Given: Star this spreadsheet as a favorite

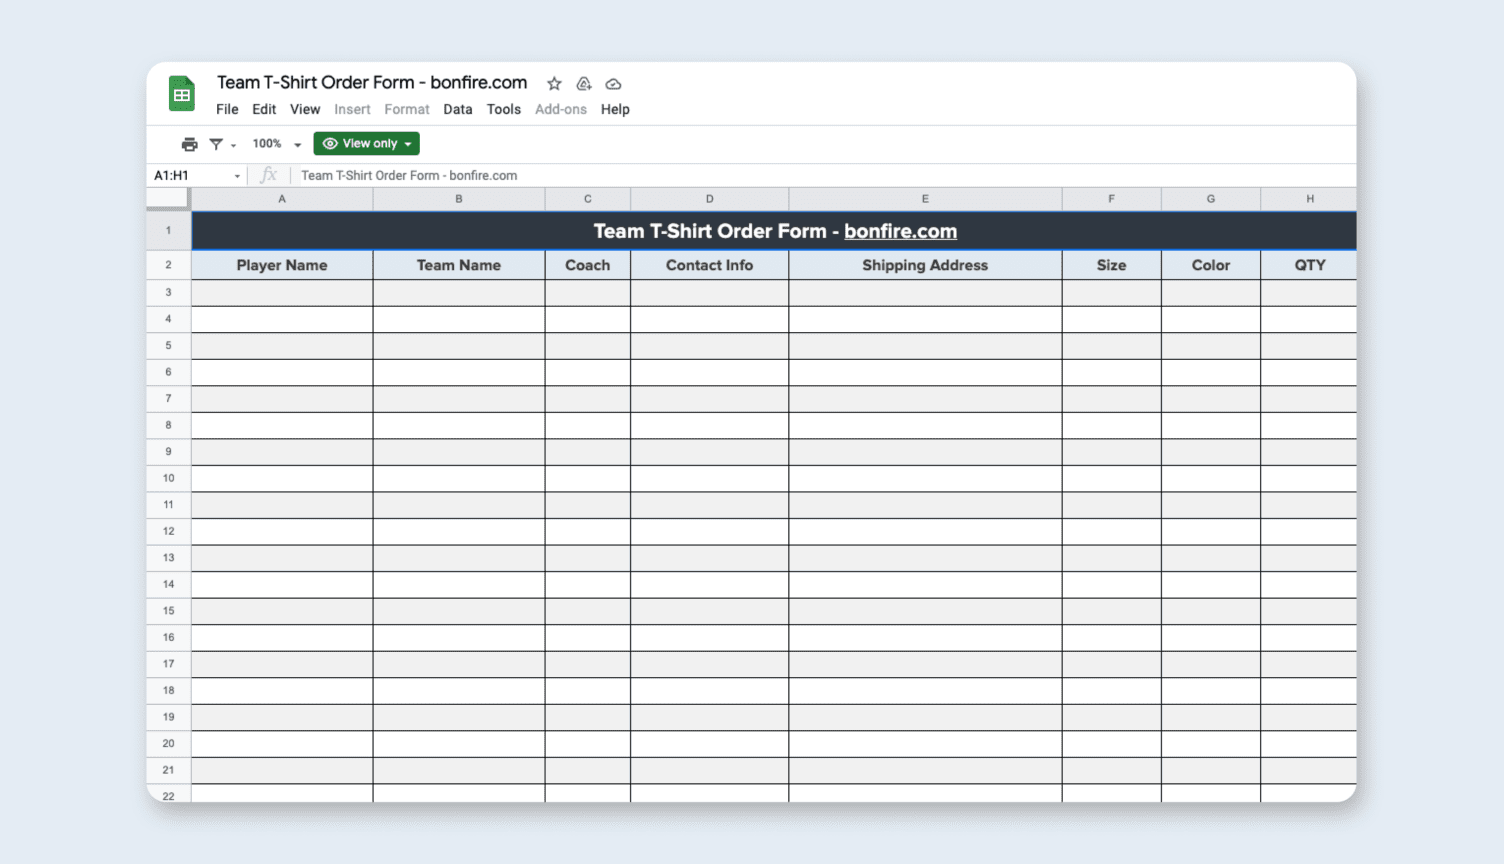Looking at the screenshot, I should click(554, 84).
